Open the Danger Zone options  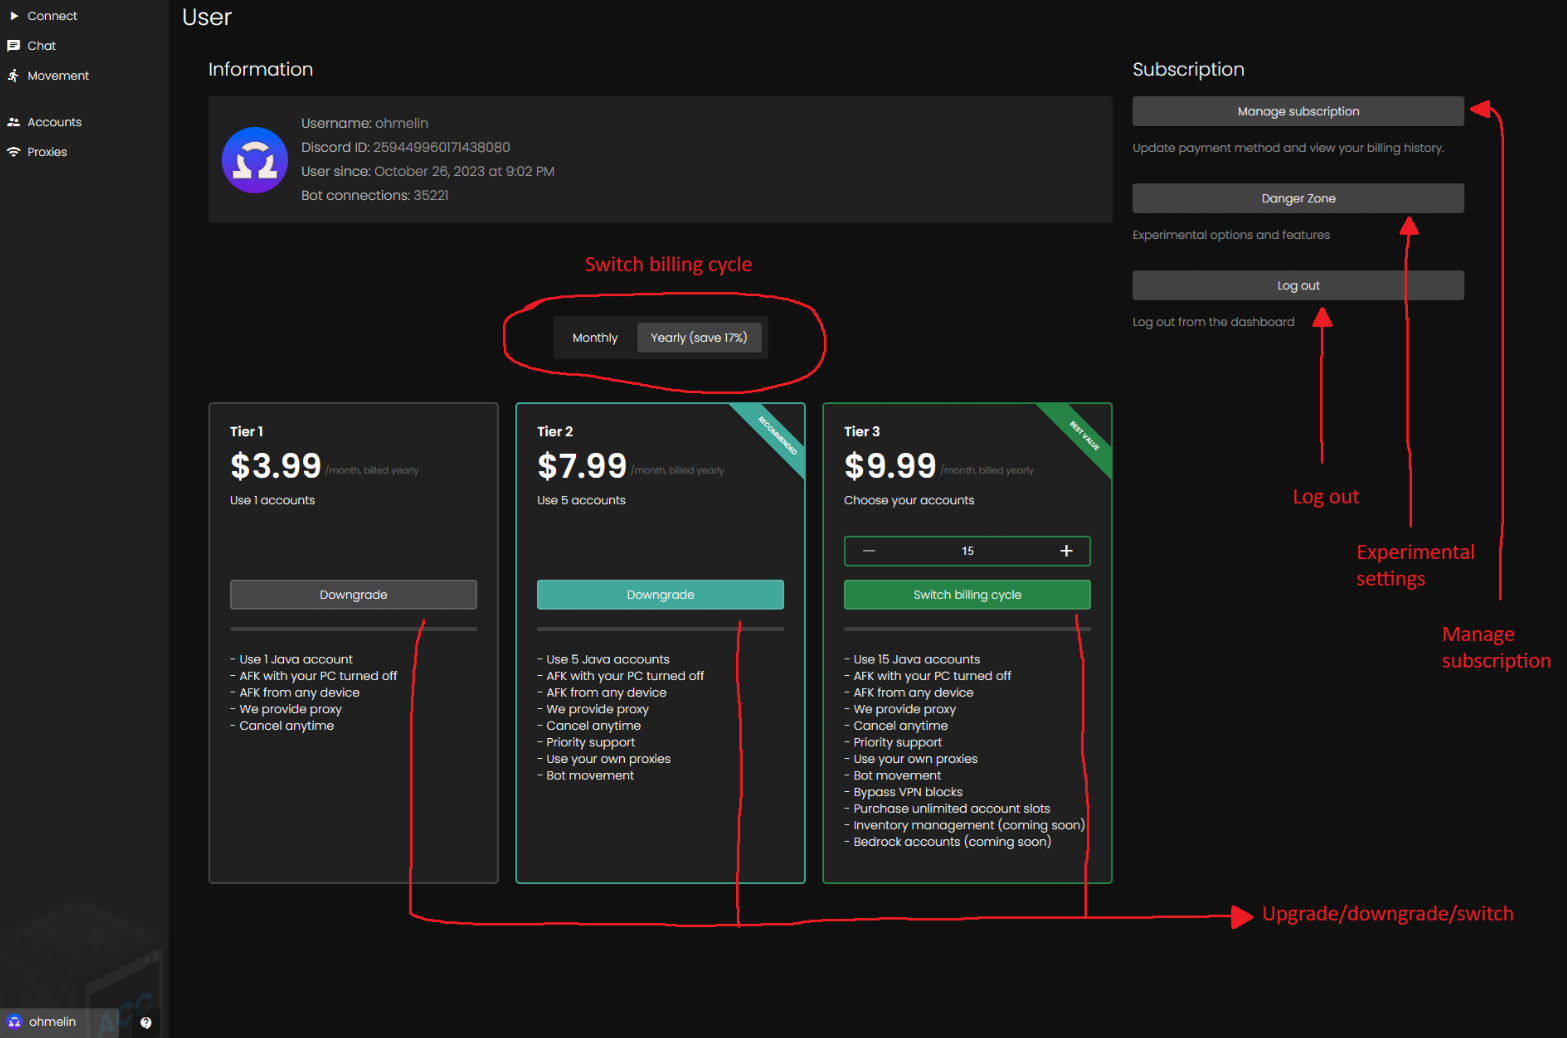(1297, 198)
